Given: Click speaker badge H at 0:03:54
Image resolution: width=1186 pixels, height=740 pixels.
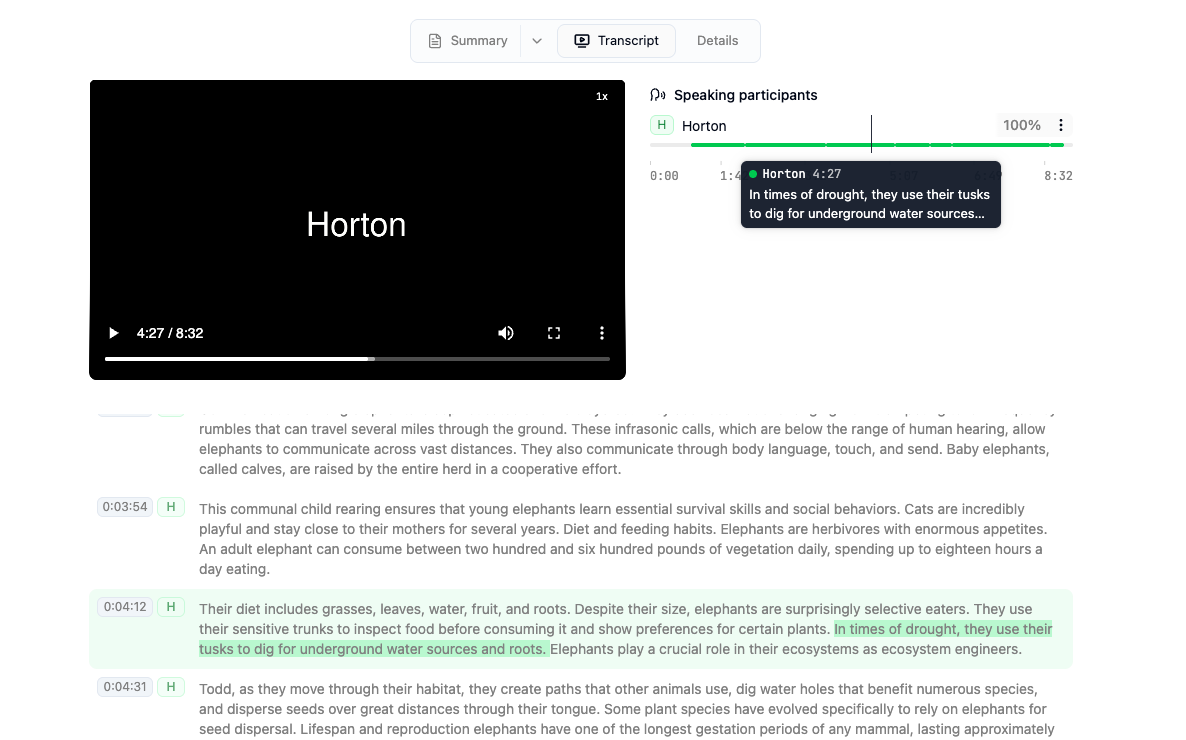Looking at the screenshot, I should (x=171, y=507).
